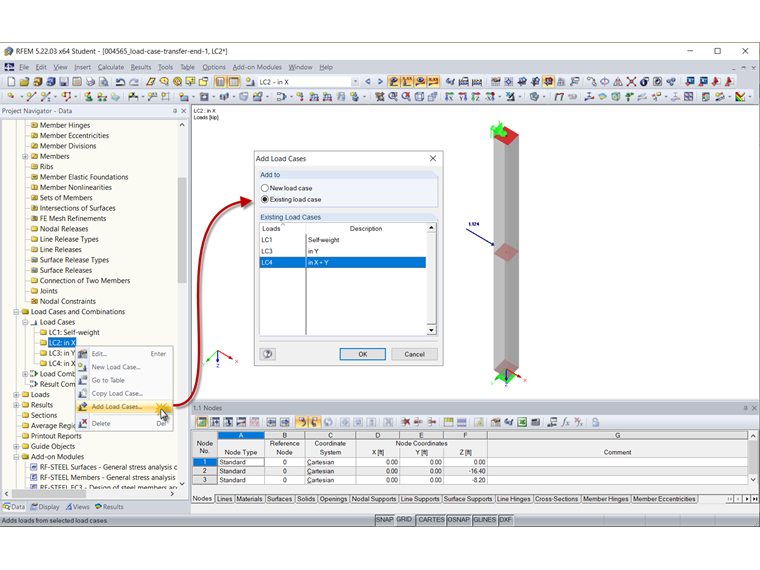Click the Undo arrow icon

120,81
